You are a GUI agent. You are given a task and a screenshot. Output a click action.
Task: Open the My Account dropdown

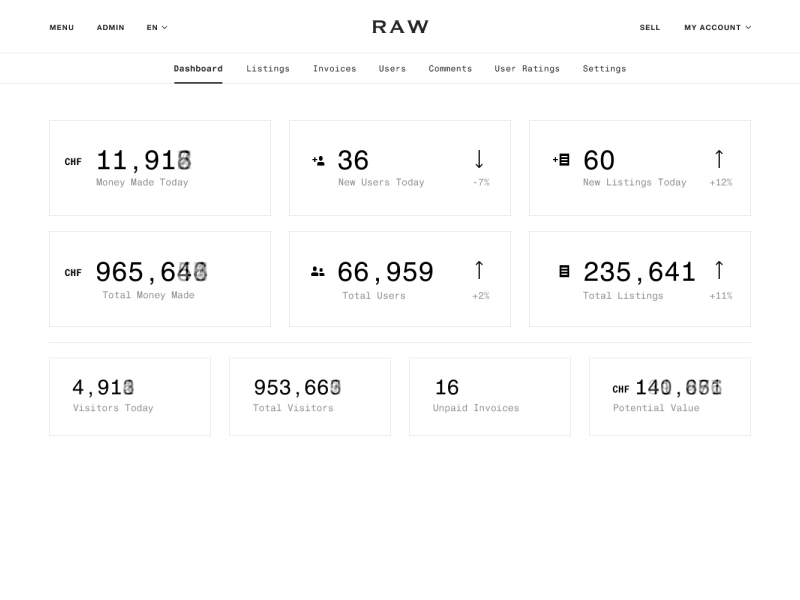tap(717, 27)
